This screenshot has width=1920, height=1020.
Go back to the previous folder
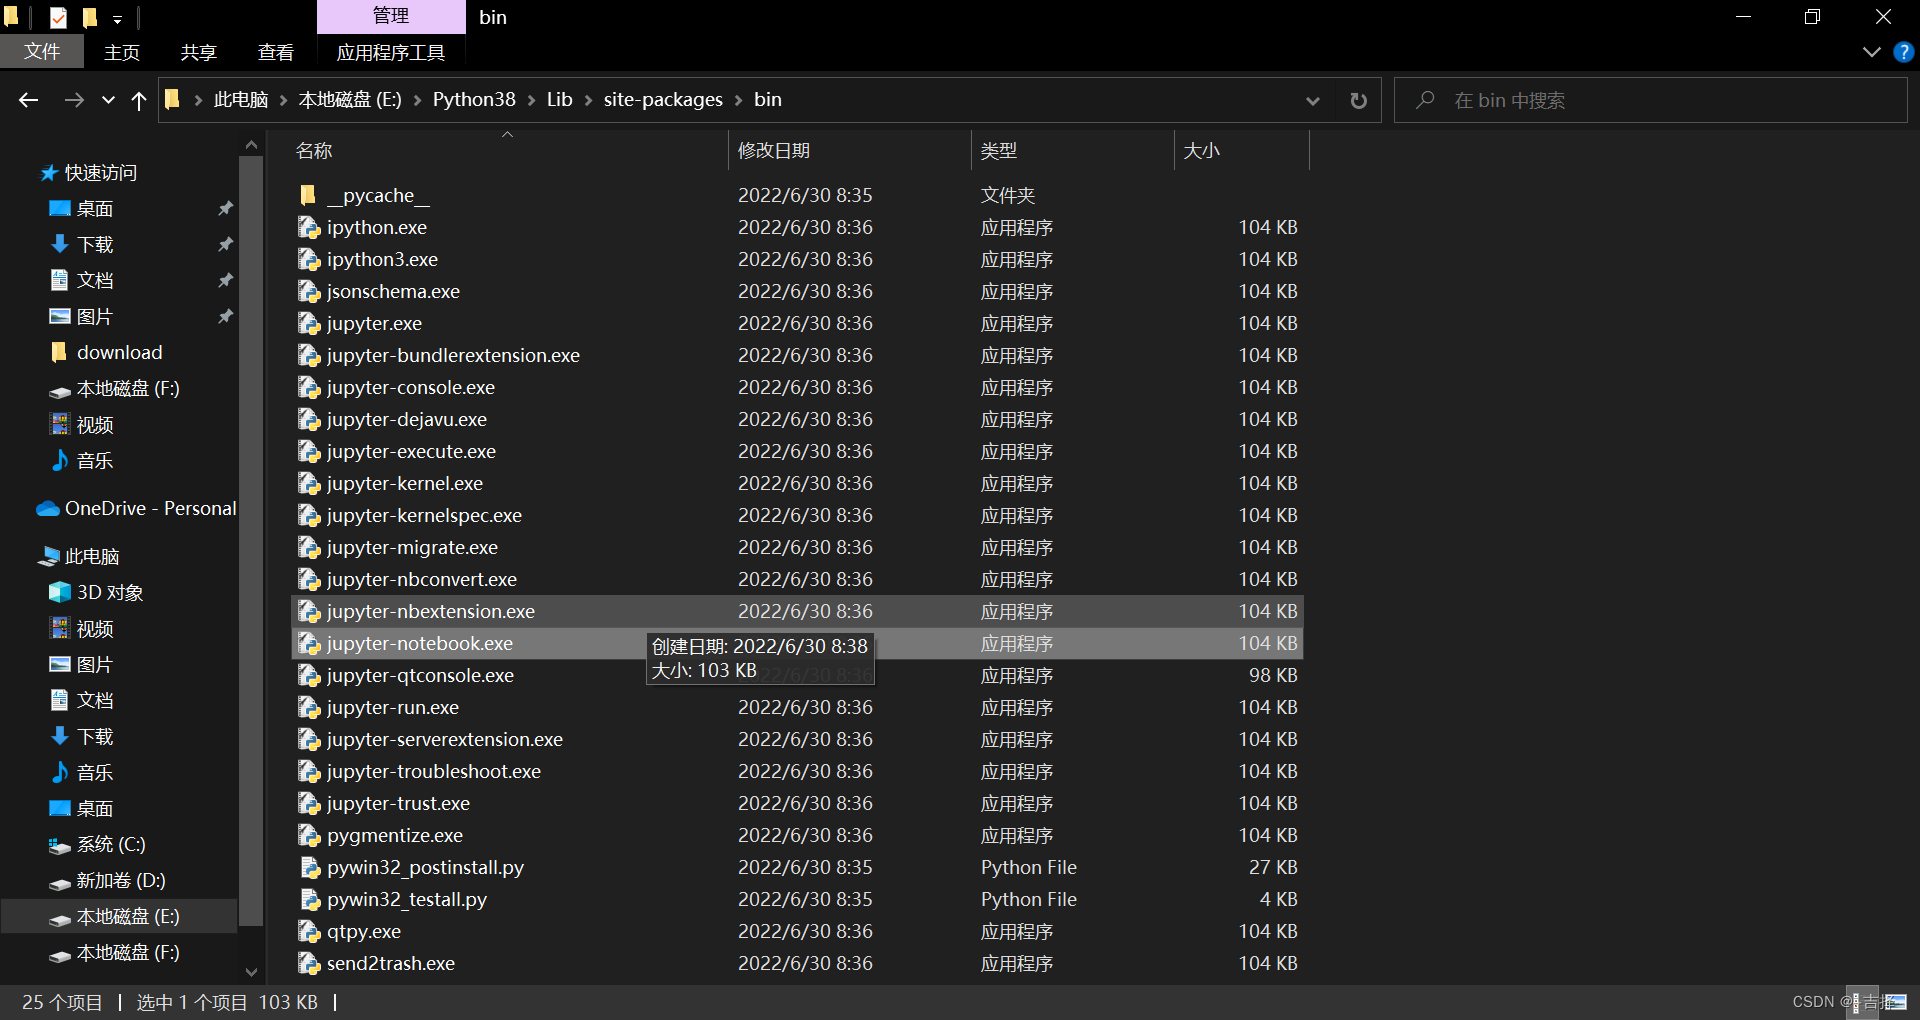tap(29, 100)
